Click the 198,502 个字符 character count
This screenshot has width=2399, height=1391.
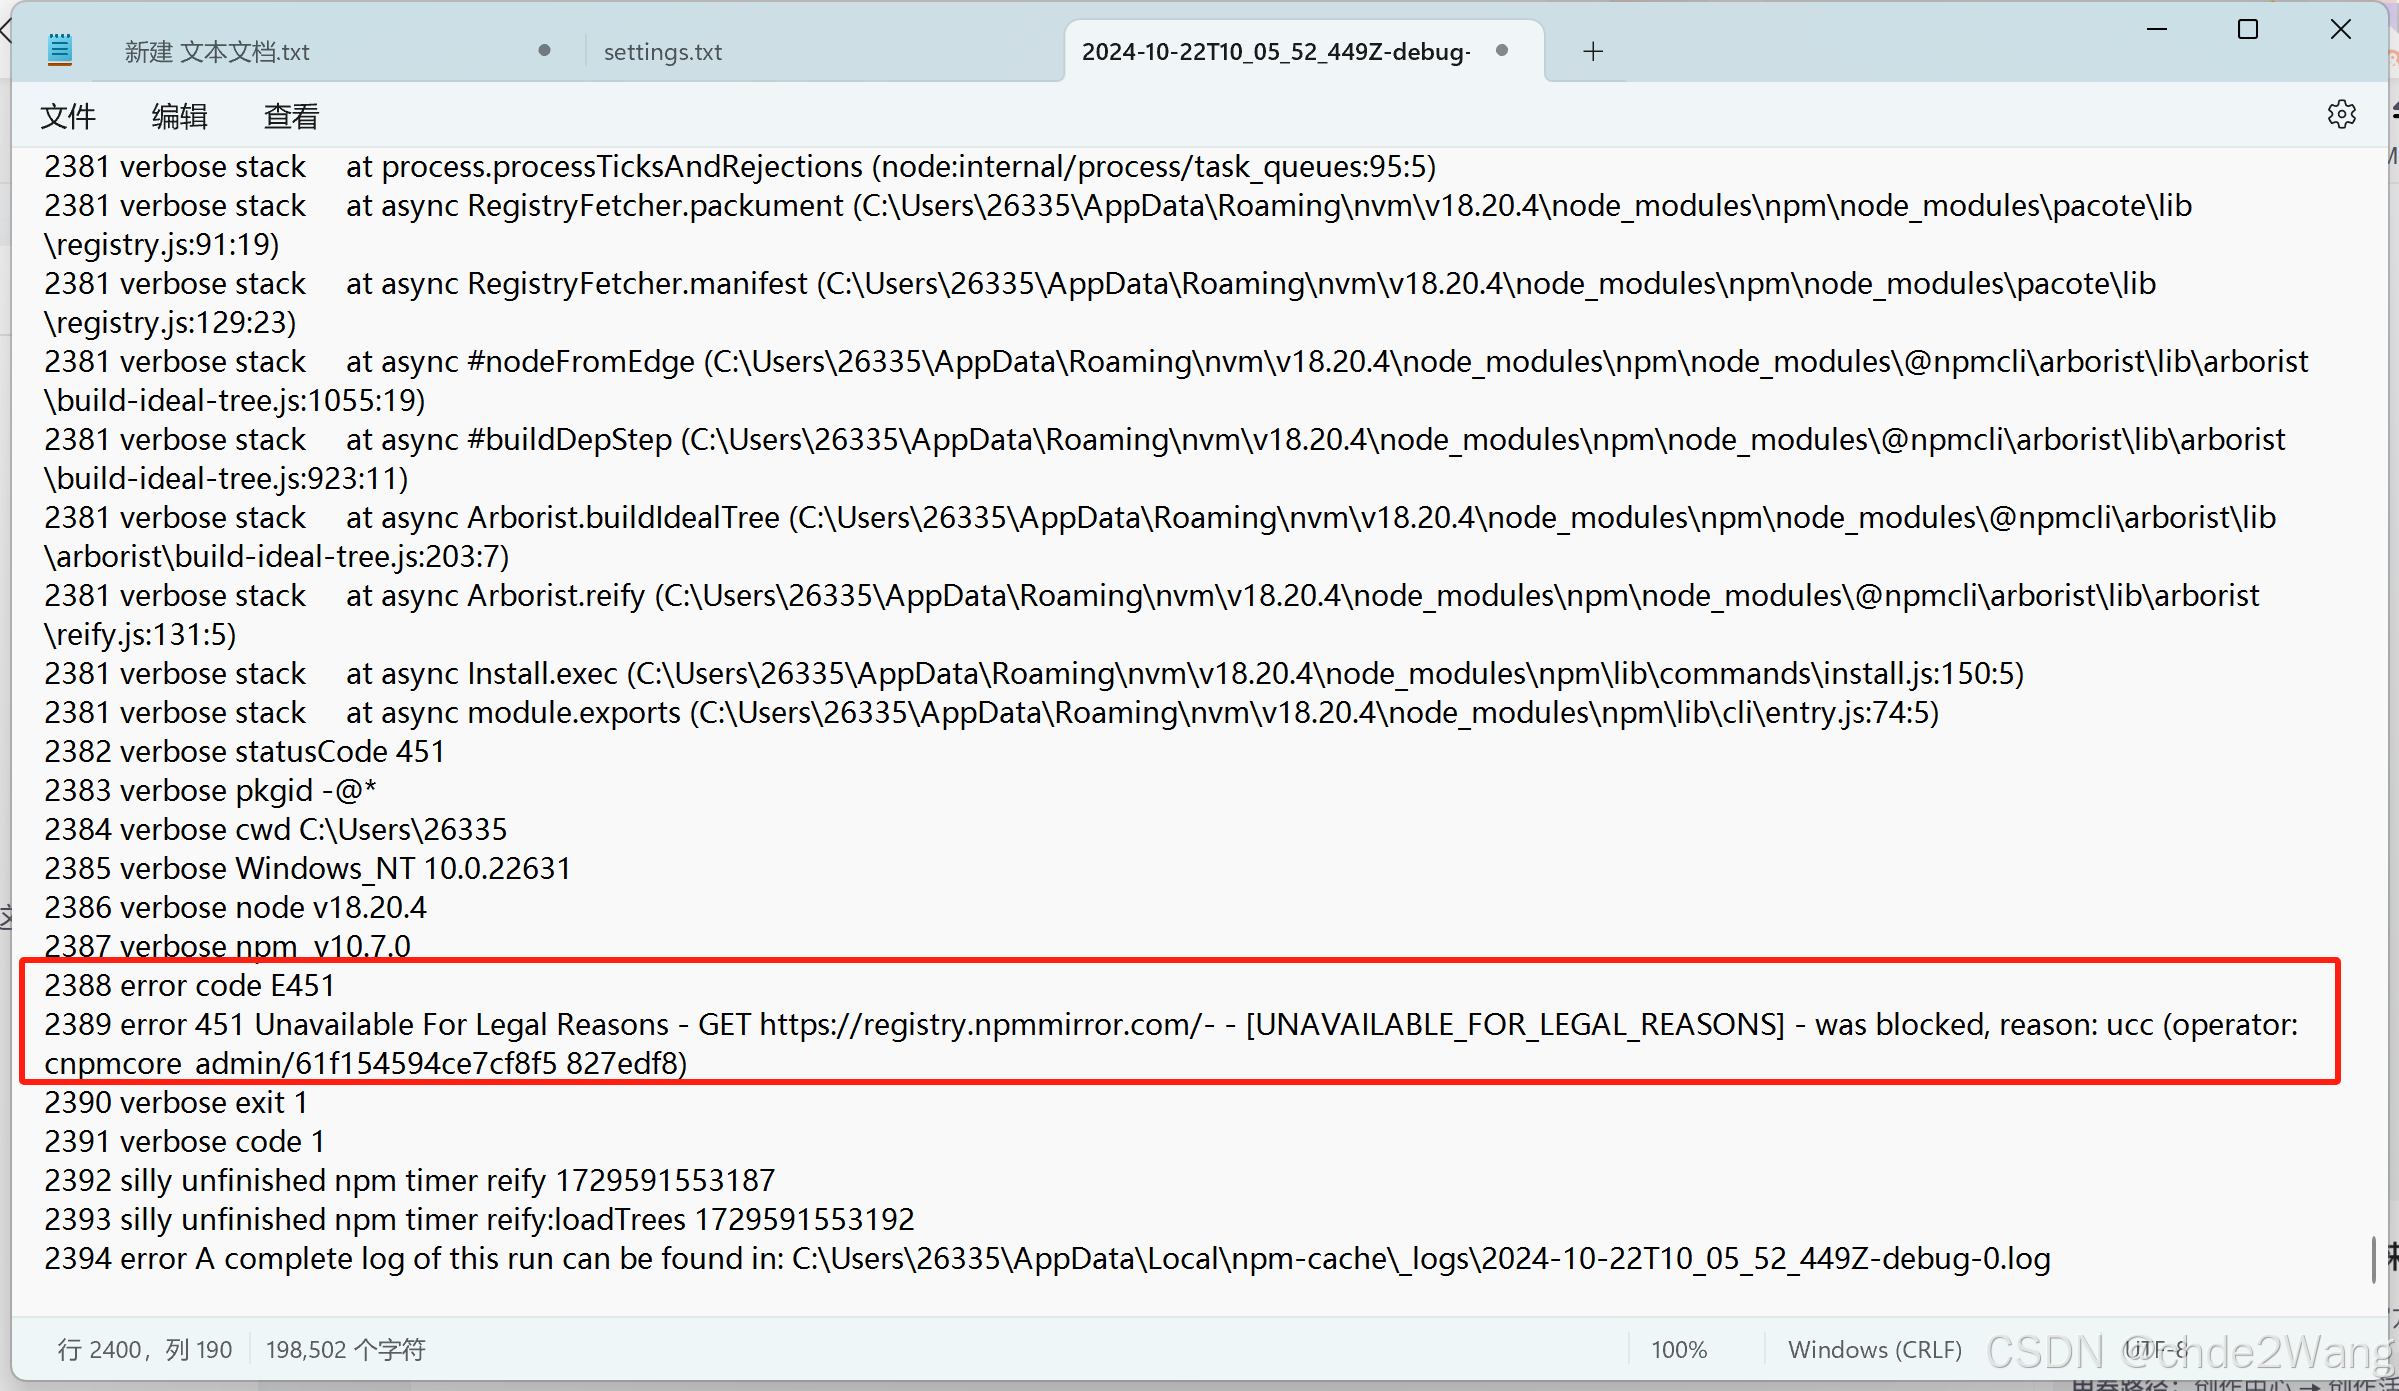(345, 1349)
